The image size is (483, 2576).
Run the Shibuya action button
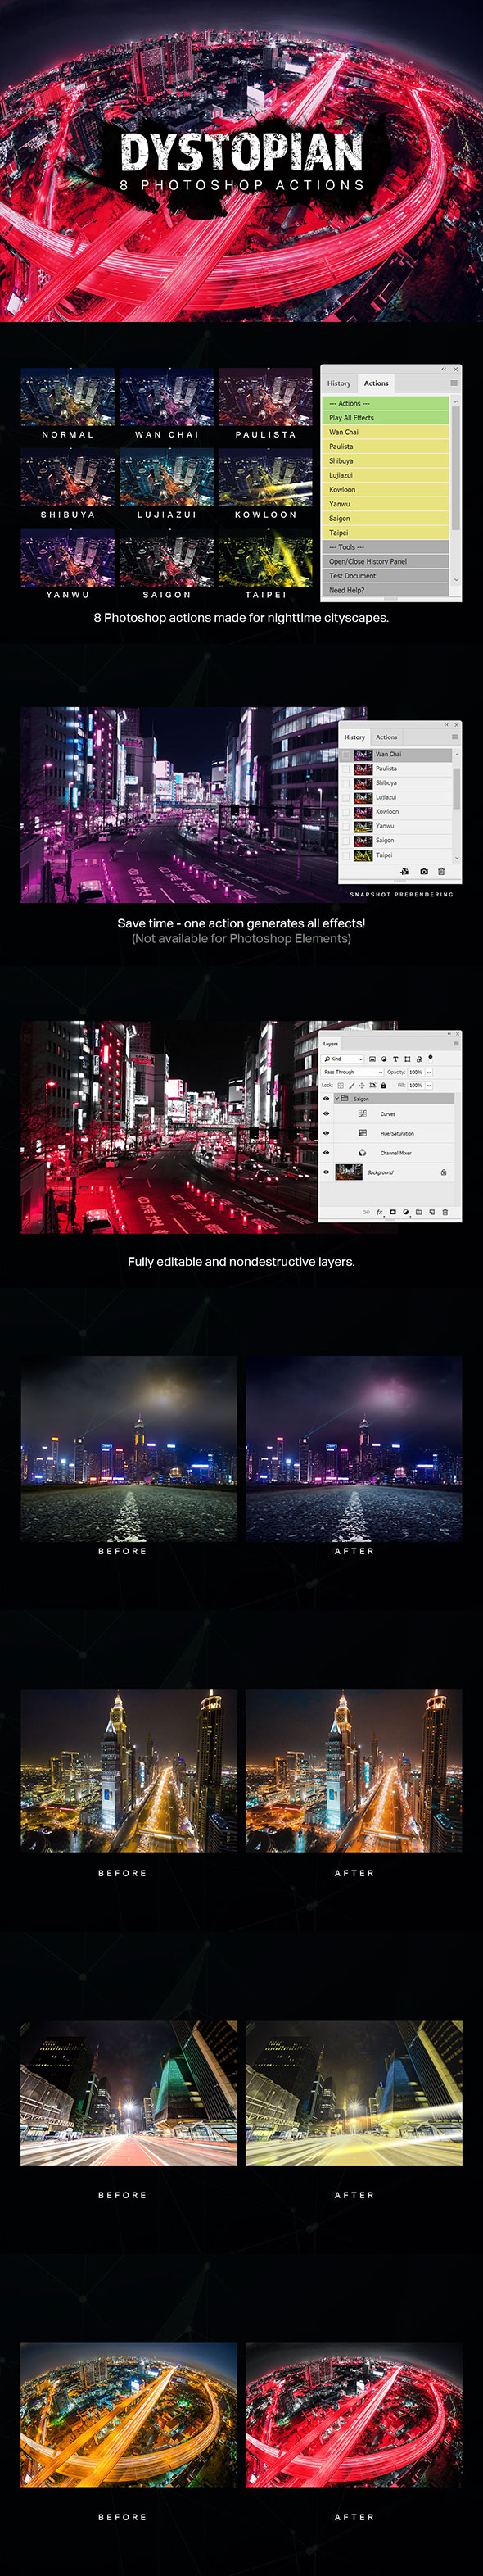(x=386, y=461)
